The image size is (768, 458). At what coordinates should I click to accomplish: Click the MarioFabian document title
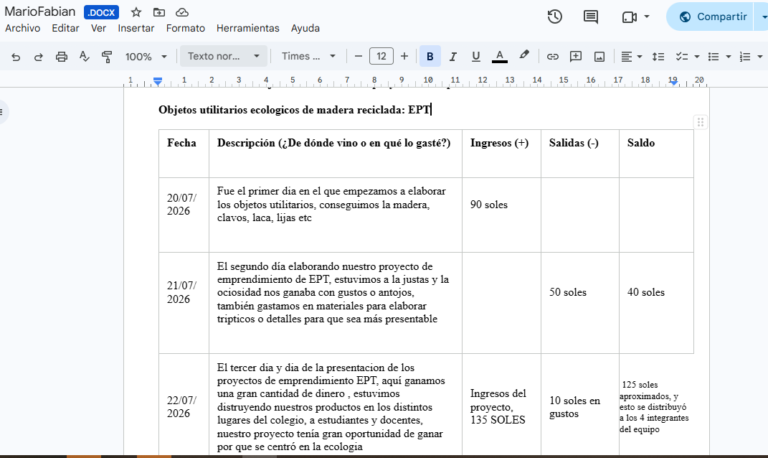pyautogui.click(x=40, y=12)
